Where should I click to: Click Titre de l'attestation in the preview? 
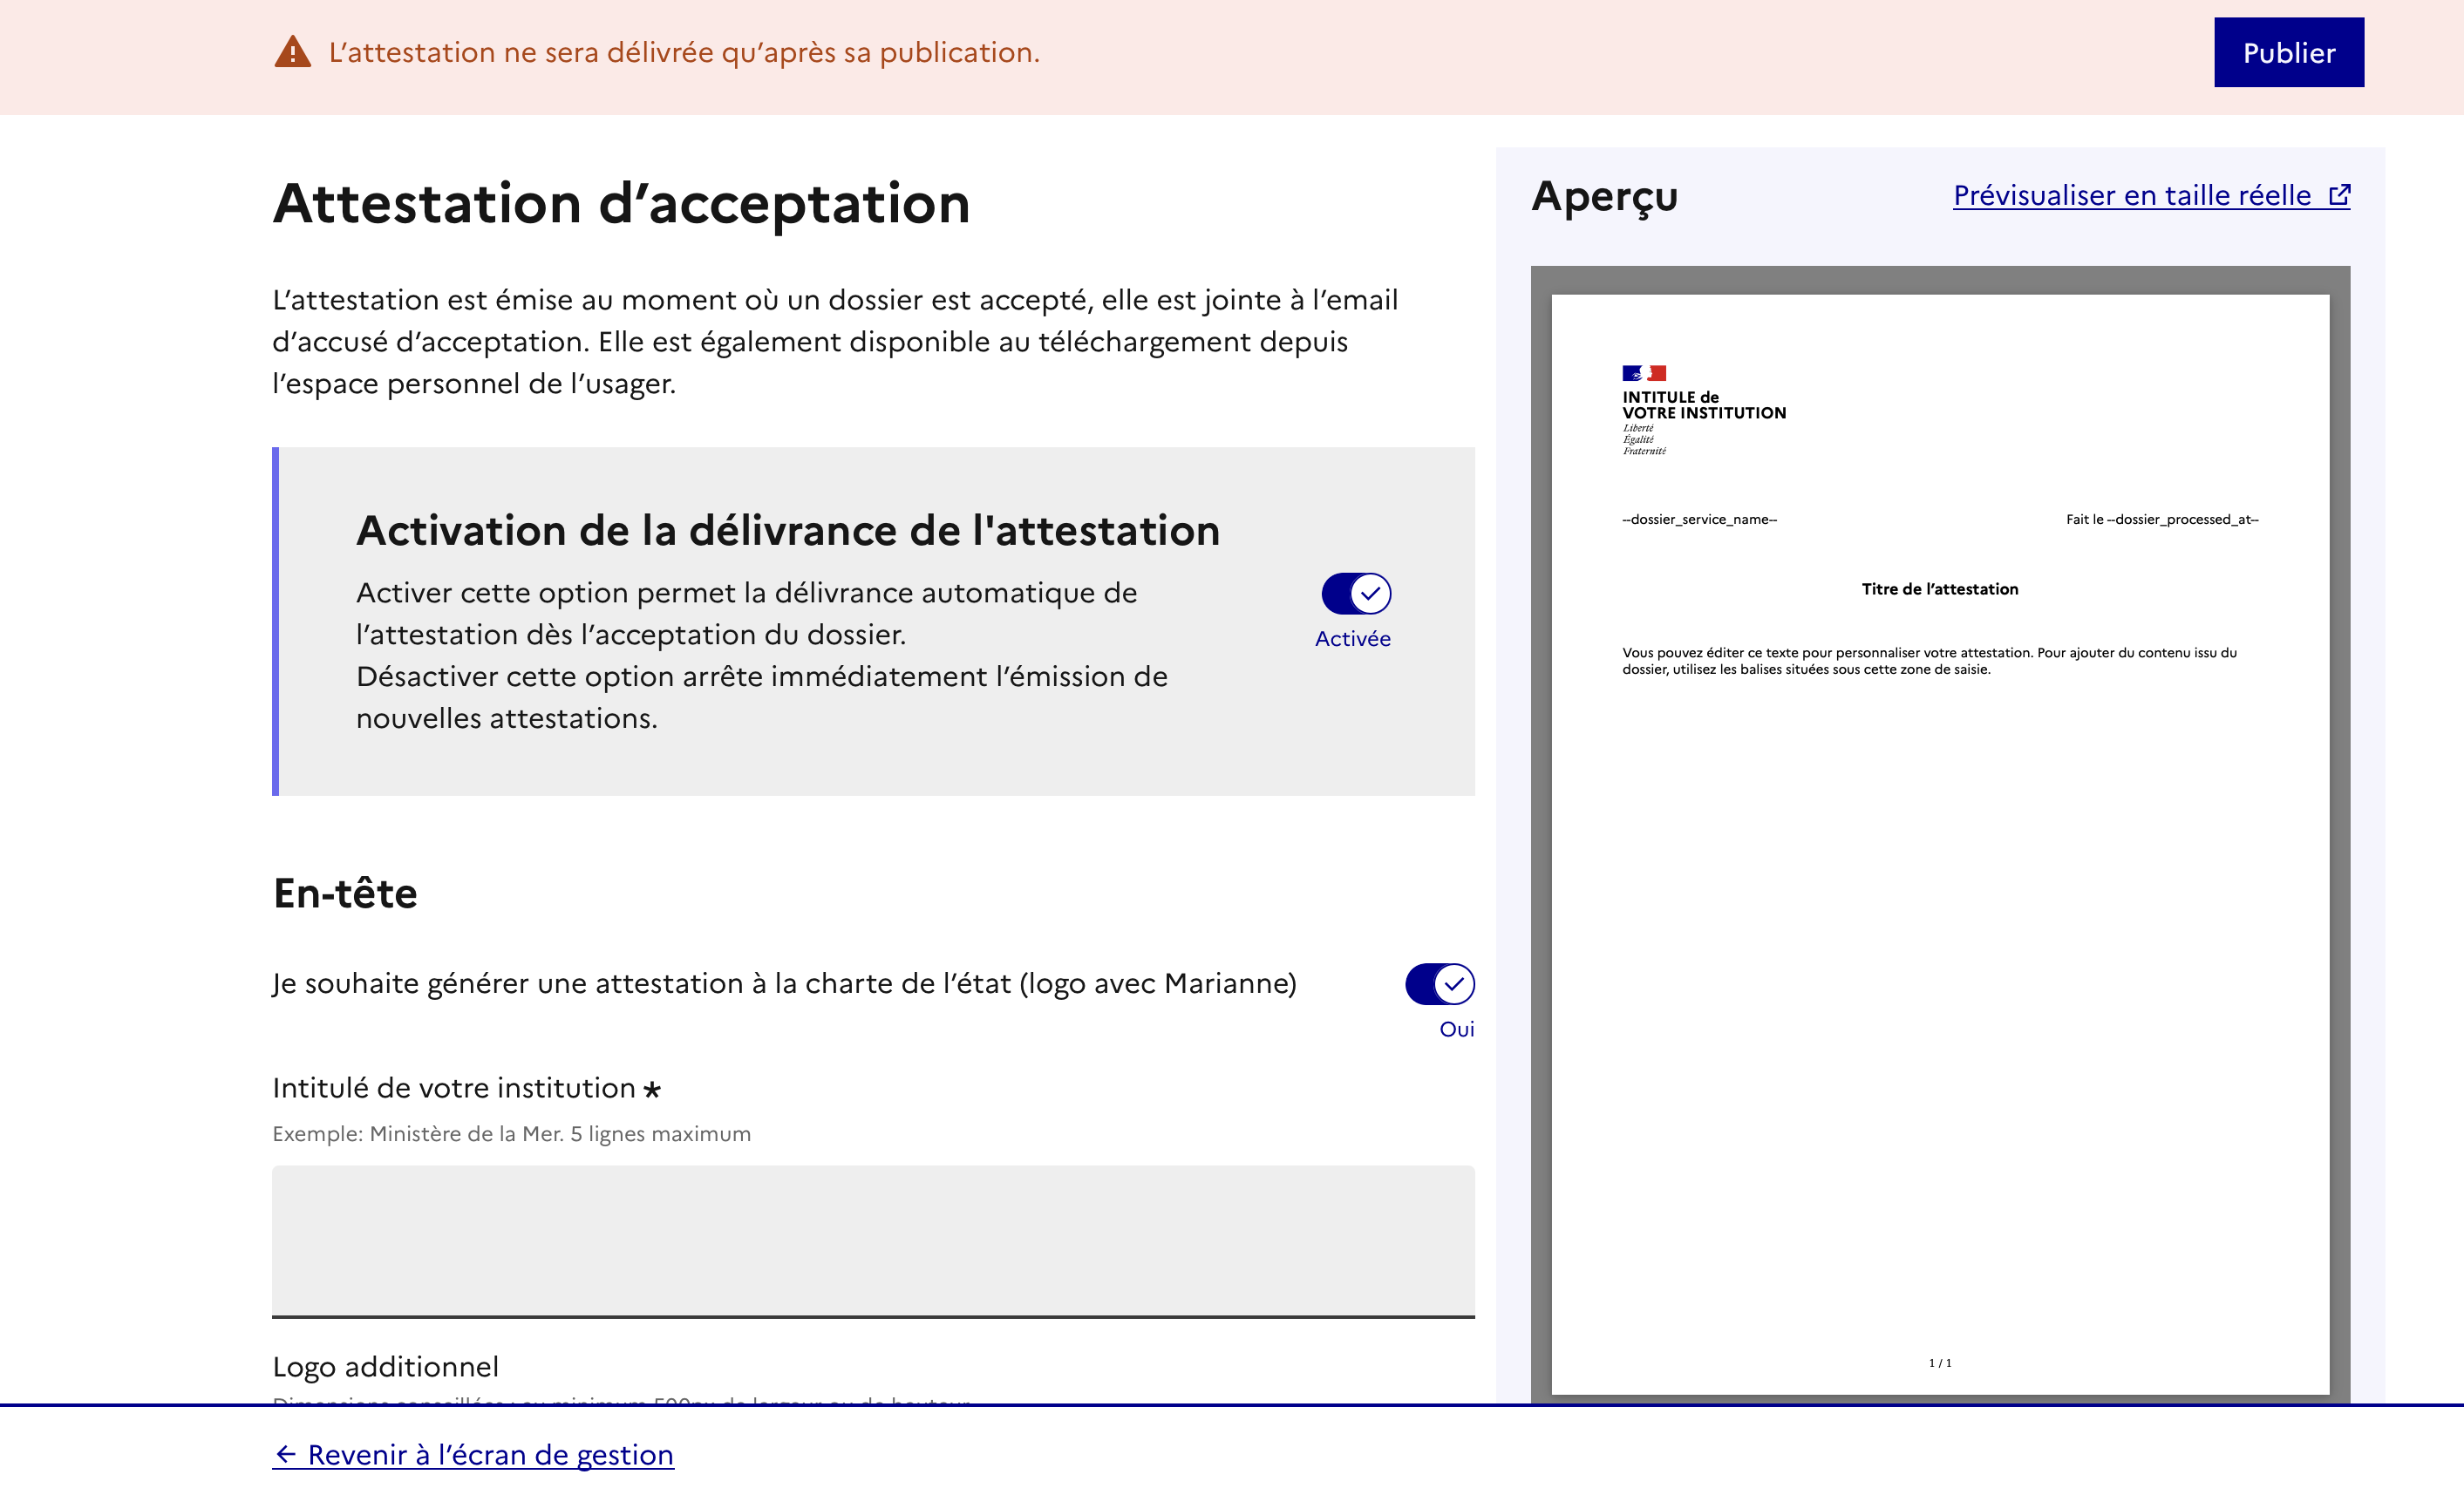click(1939, 589)
